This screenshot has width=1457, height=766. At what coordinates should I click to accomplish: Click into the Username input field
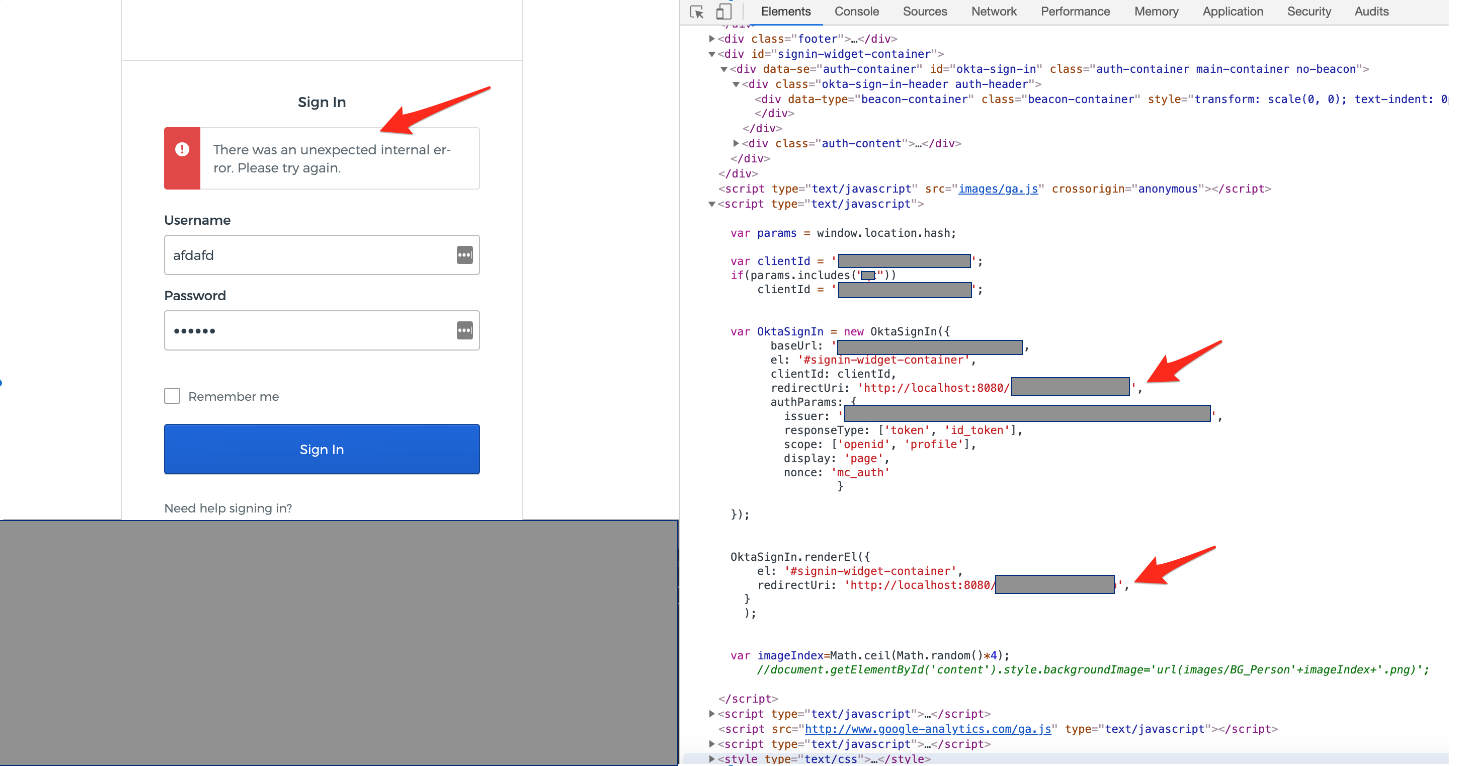coord(305,255)
